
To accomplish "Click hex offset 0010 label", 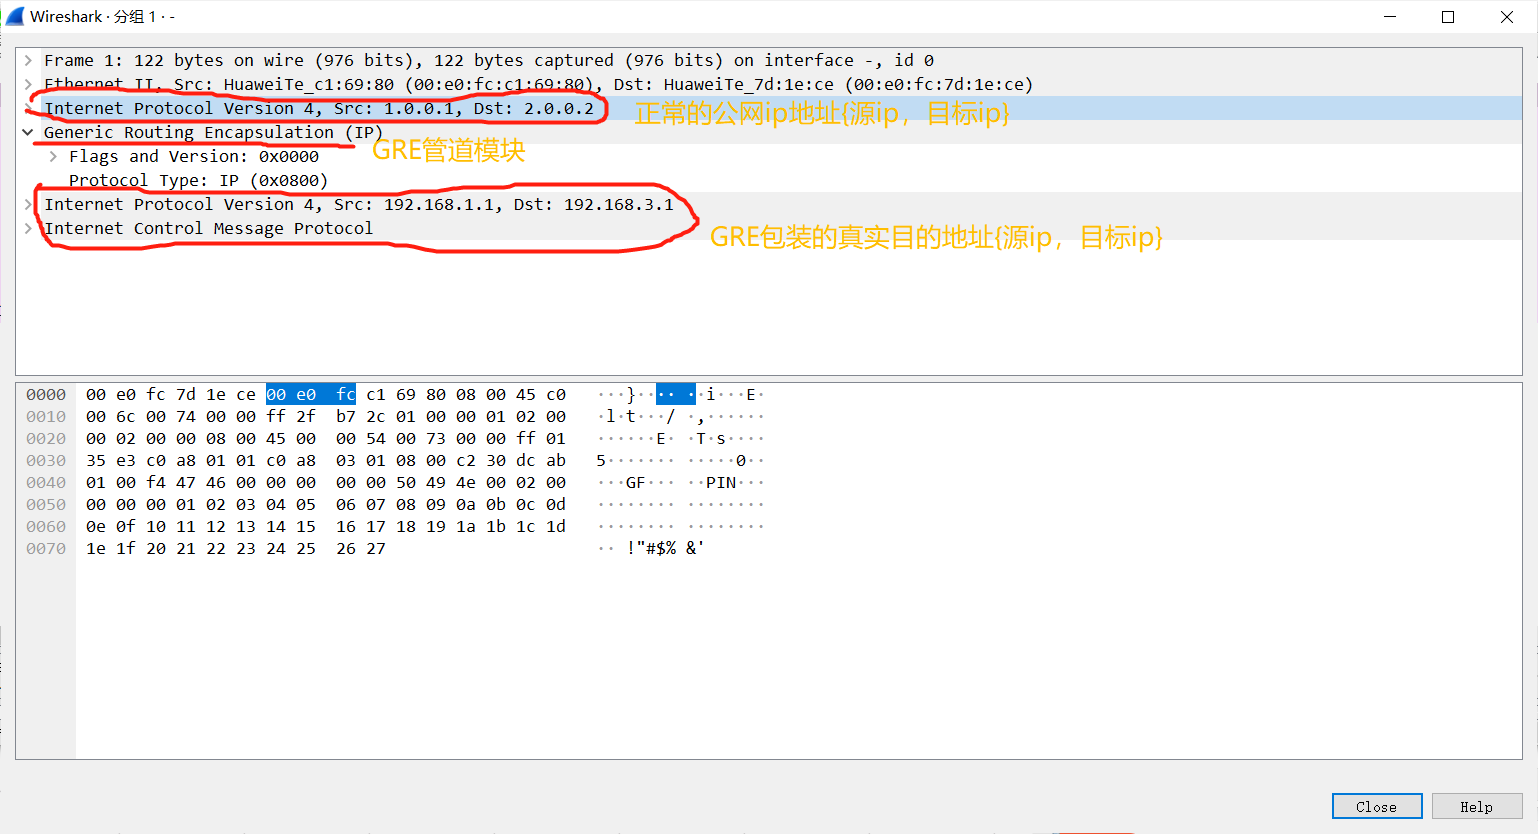I will pyautogui.click(x=46, y=416).
